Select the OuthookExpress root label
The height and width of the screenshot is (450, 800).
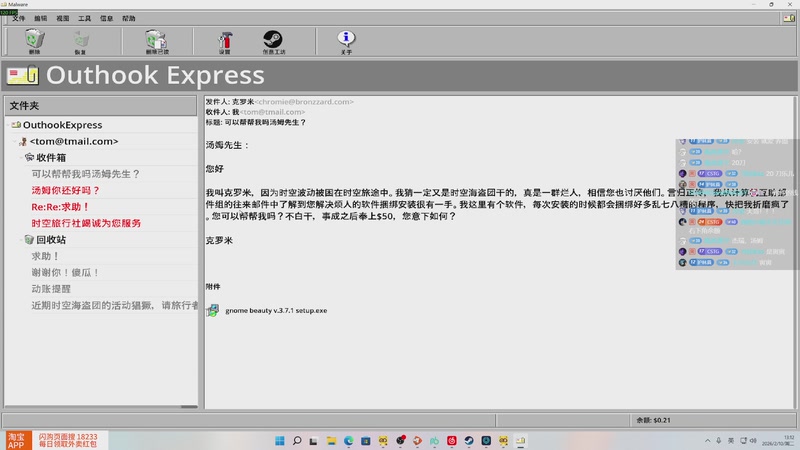click(x=62, y=125)
